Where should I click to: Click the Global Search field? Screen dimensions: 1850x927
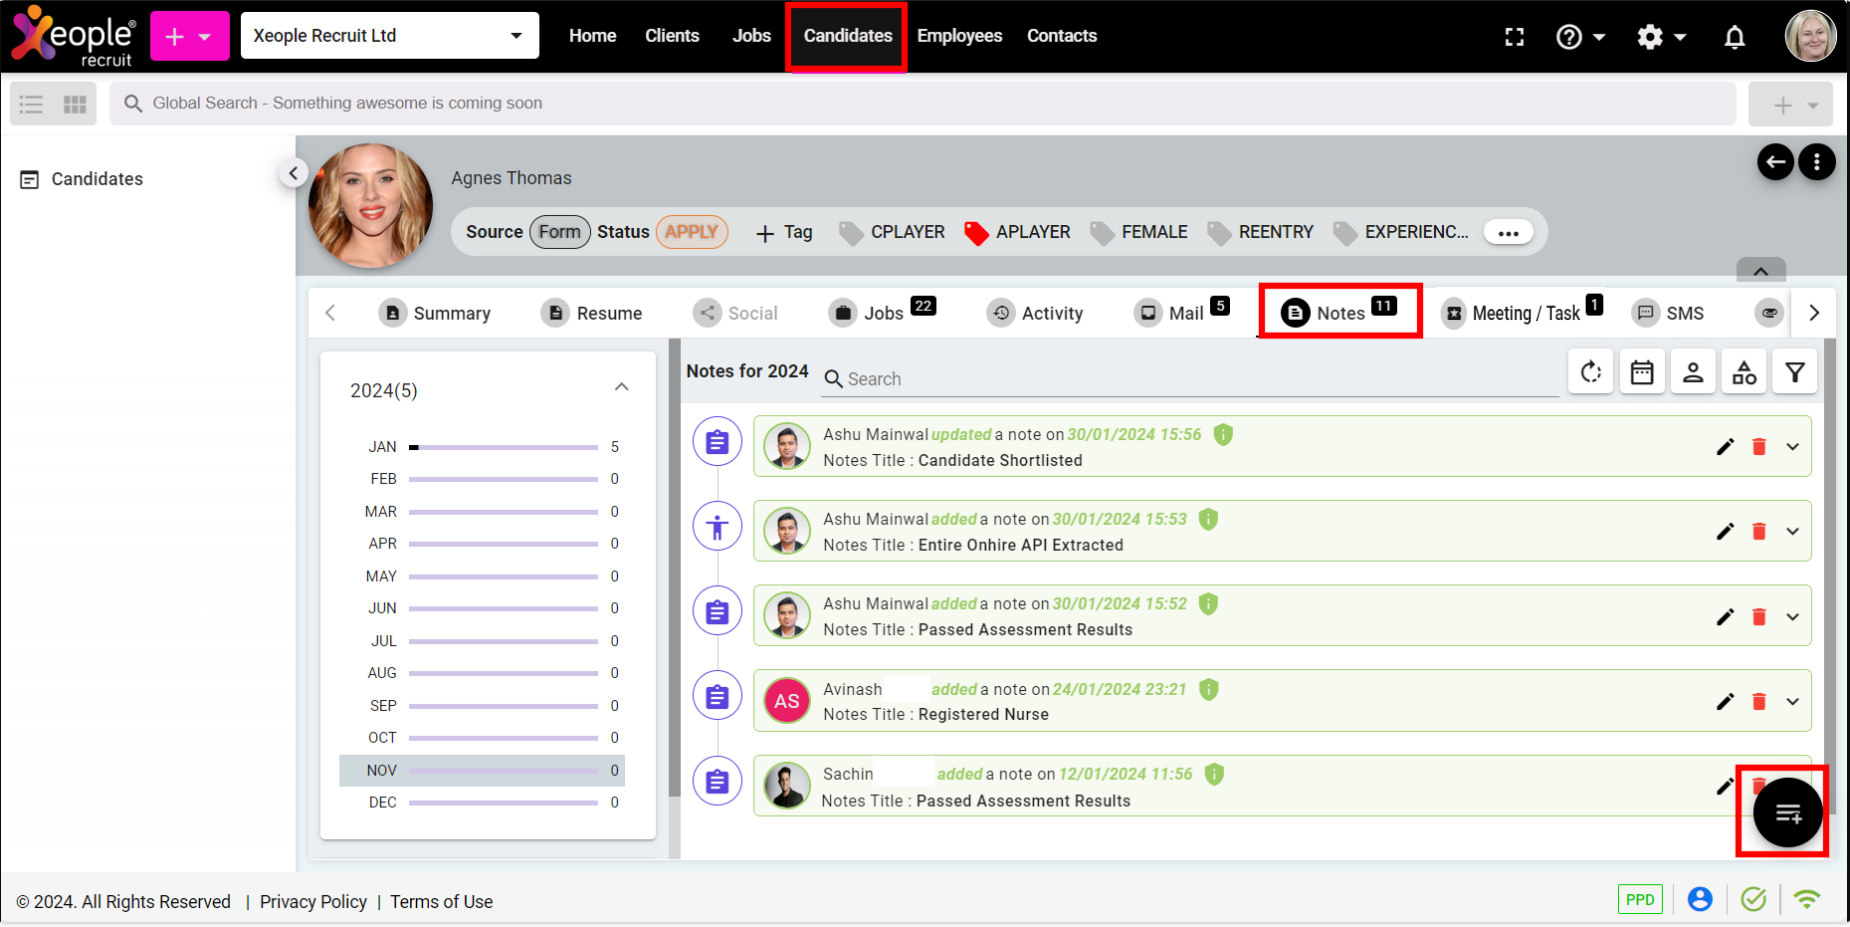(x=922, y=104)
